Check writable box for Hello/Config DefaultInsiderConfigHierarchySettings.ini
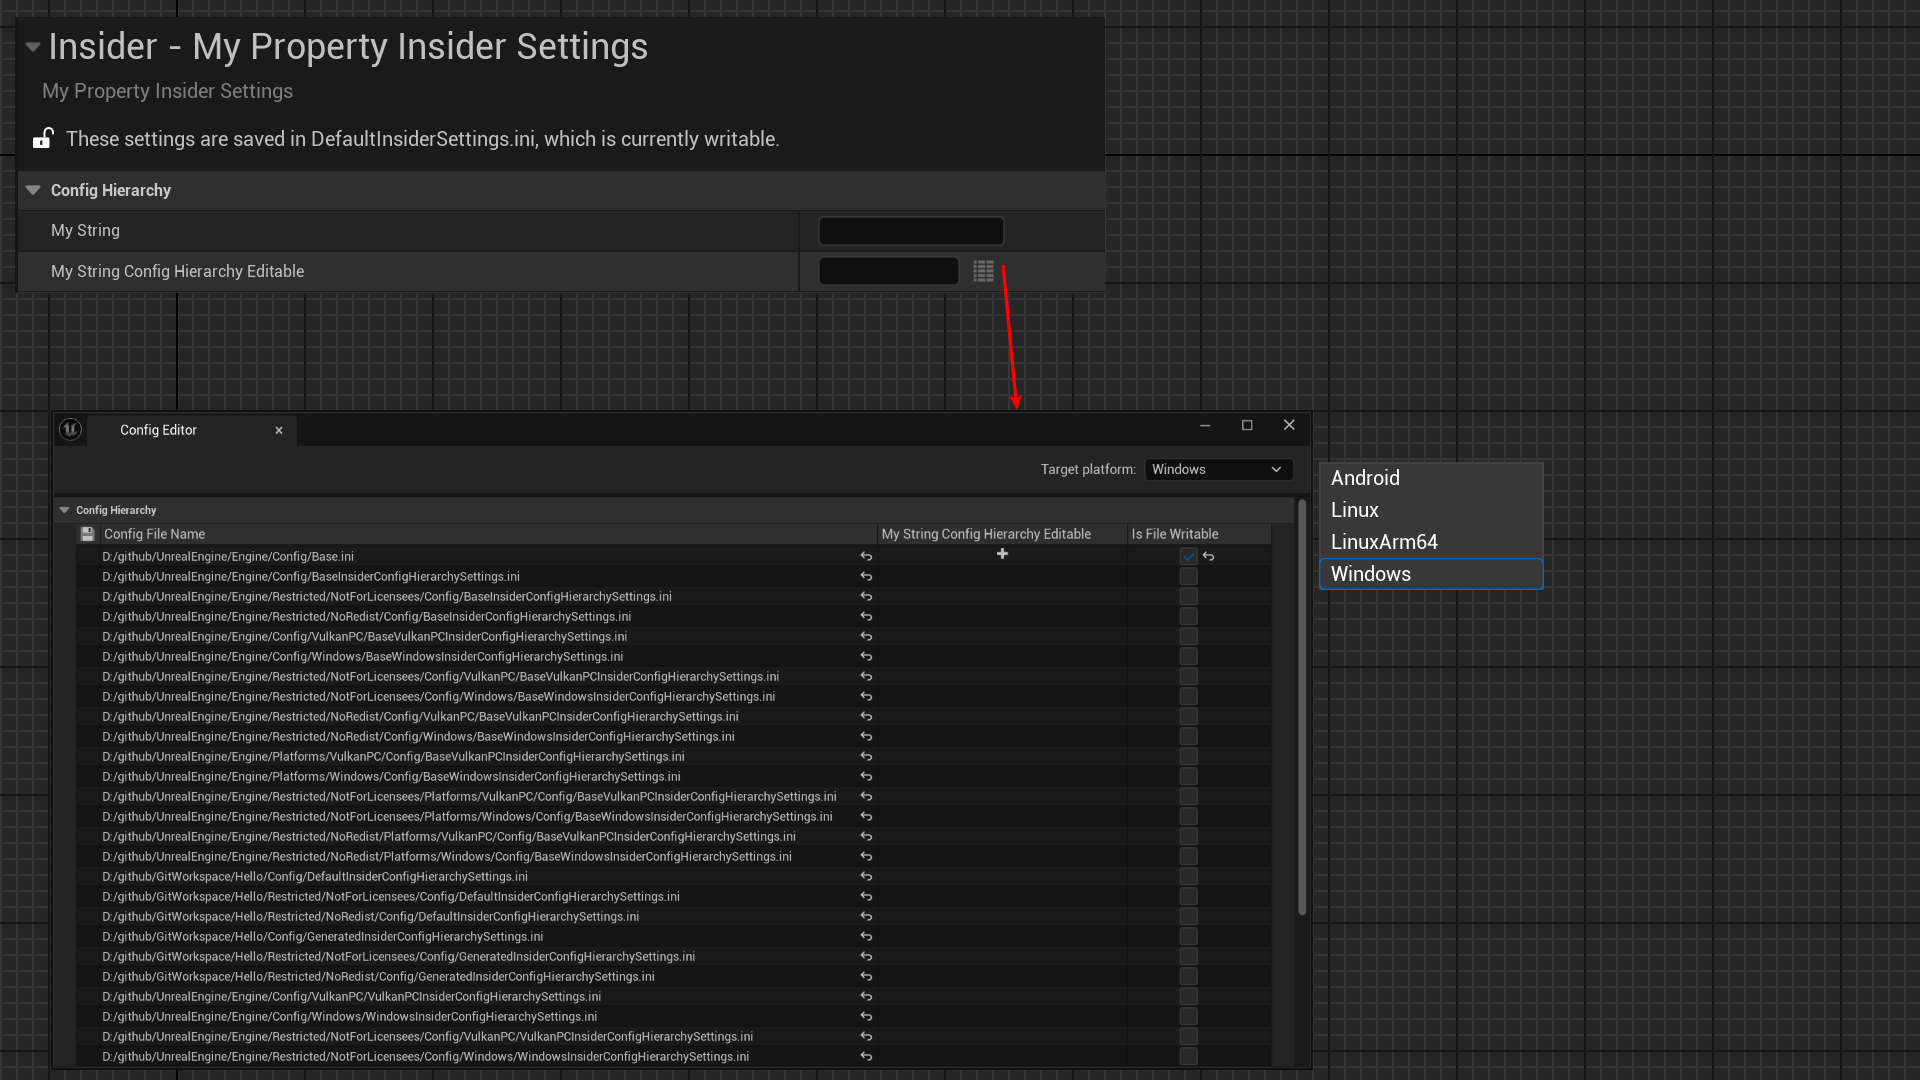The image size is (1920, 1080). [x=1188, y=876]
